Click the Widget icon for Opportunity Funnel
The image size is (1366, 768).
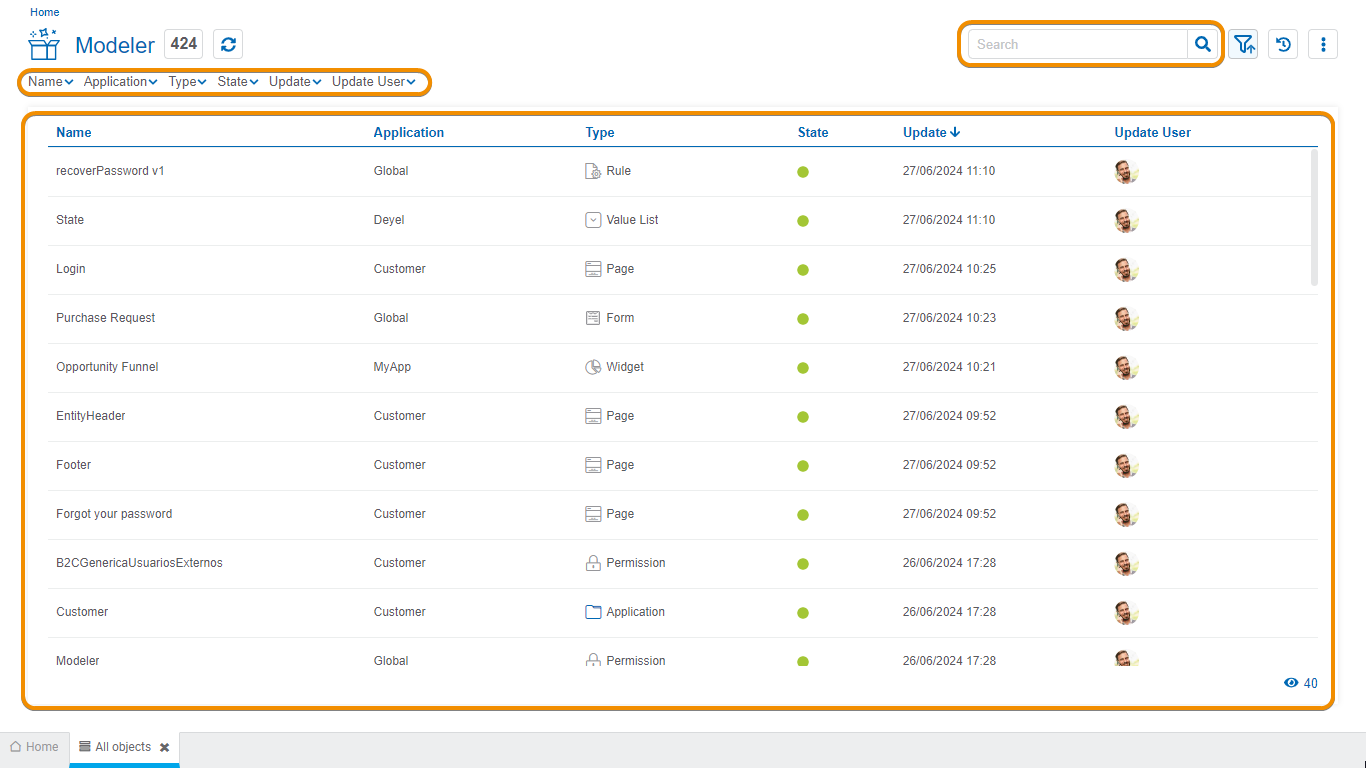593,367
